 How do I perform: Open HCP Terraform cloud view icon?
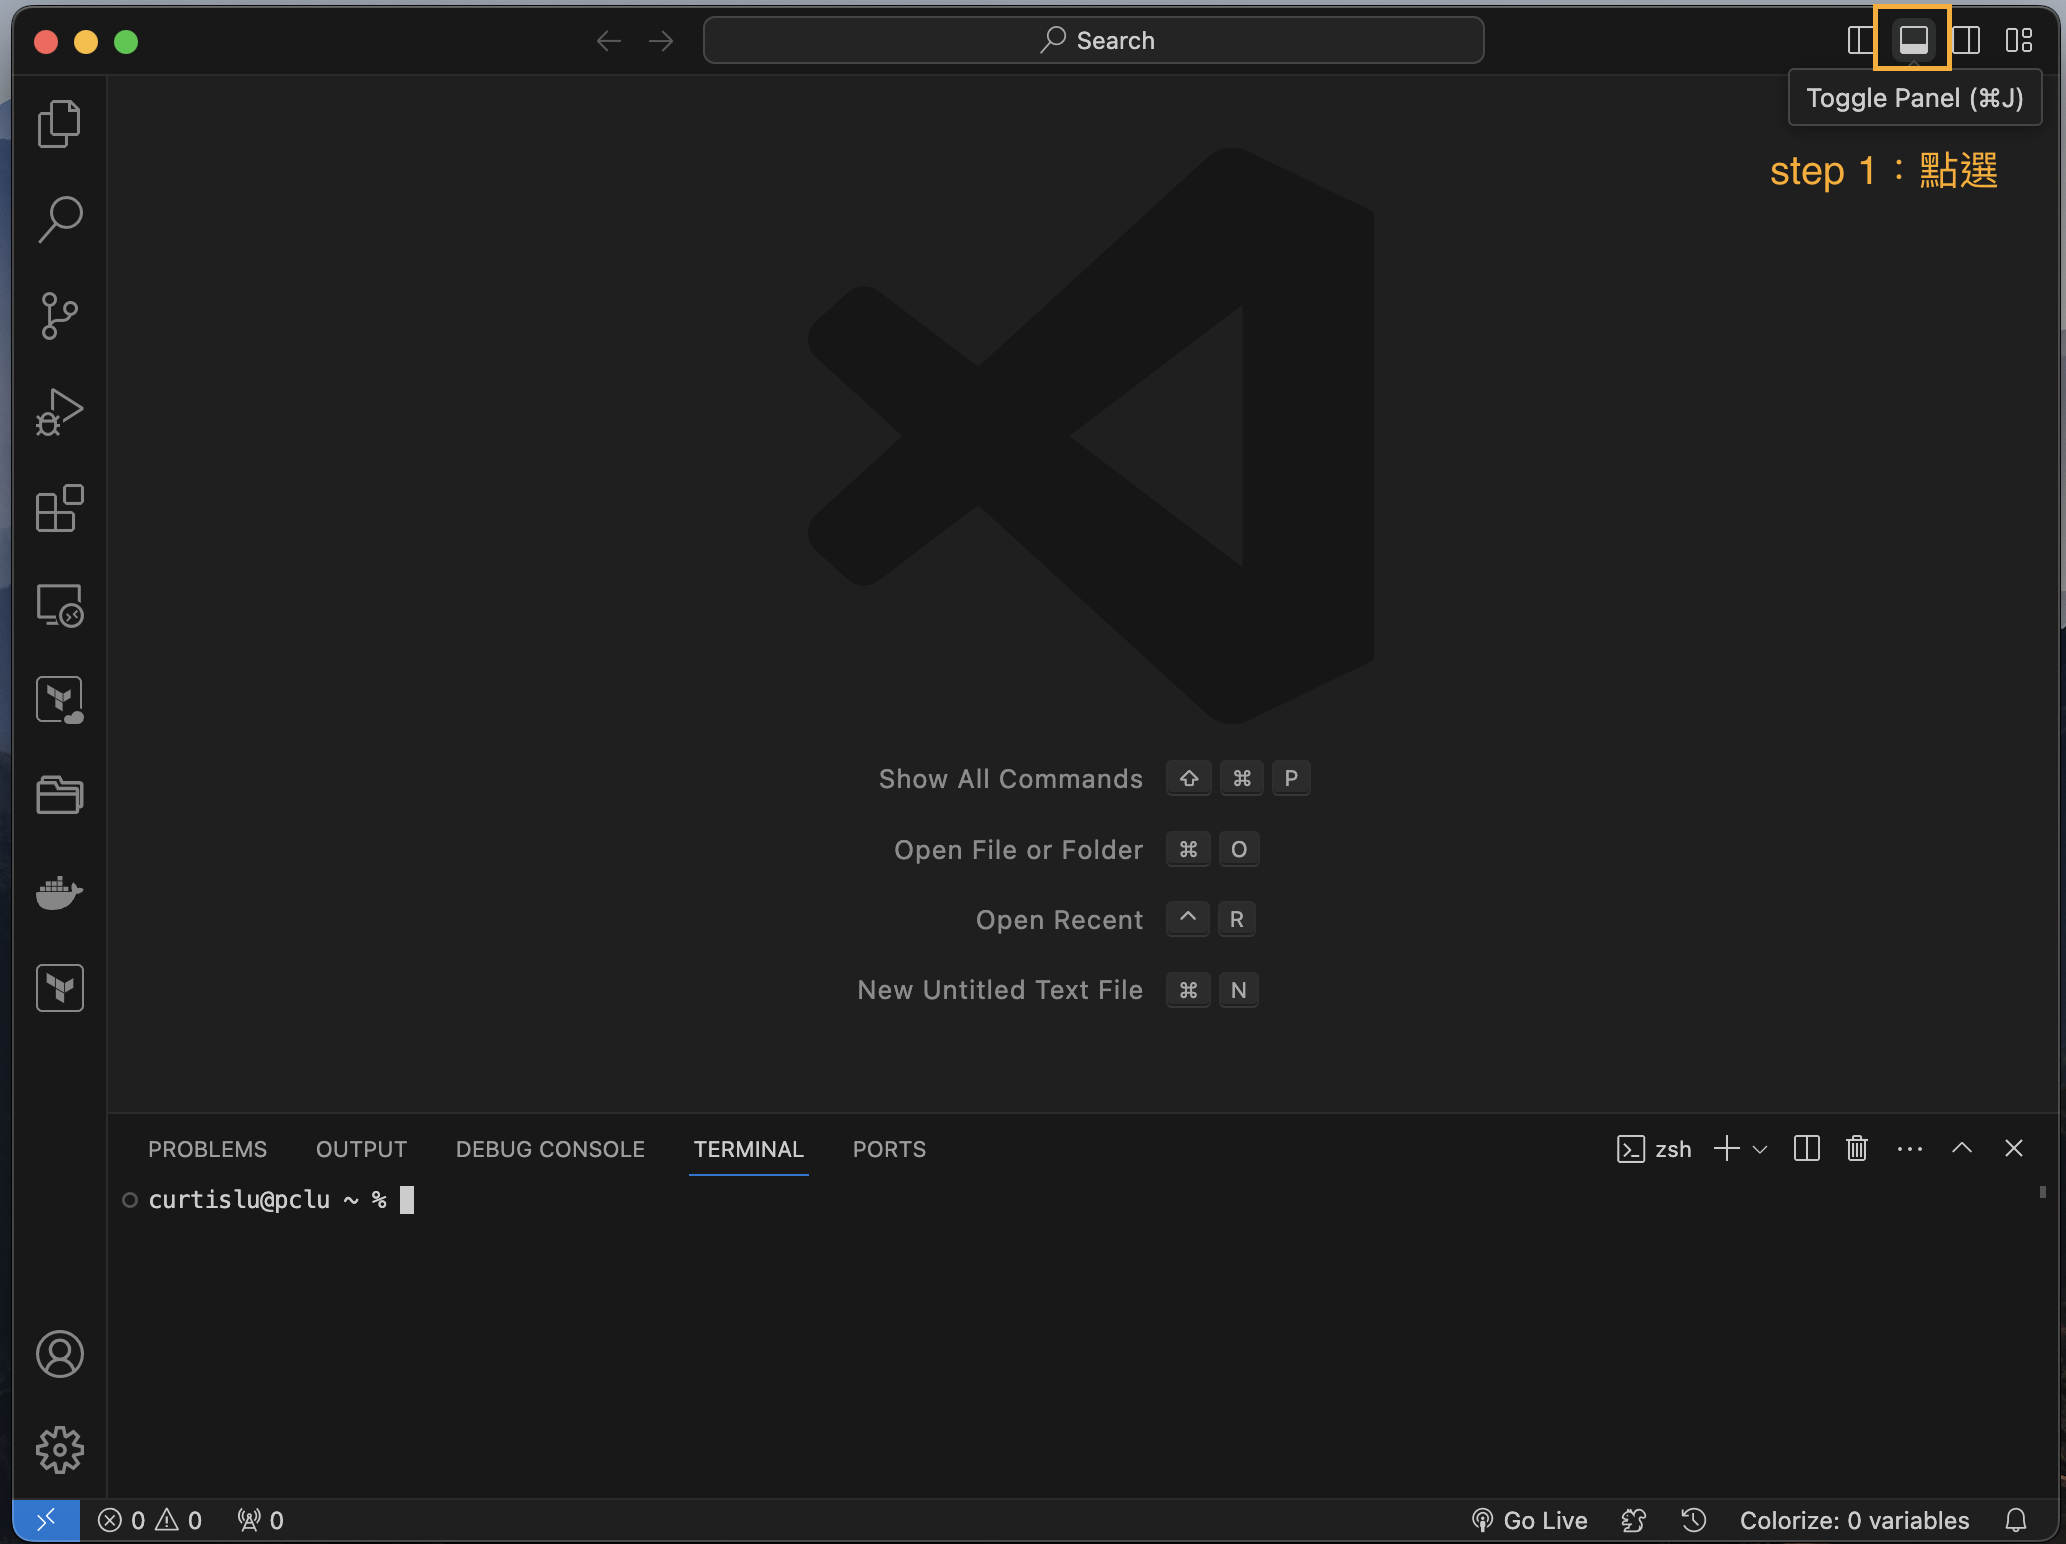(x=59, y=700)
